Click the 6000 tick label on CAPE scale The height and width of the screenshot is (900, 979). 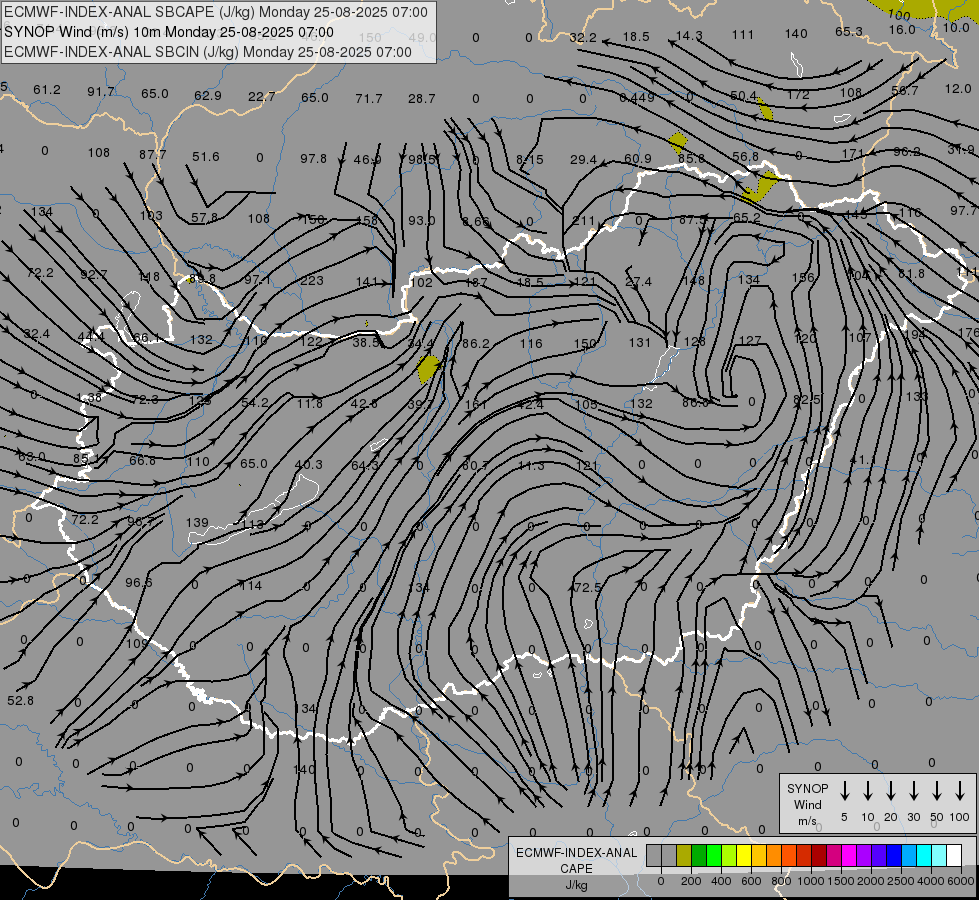[x=961, y=881]
